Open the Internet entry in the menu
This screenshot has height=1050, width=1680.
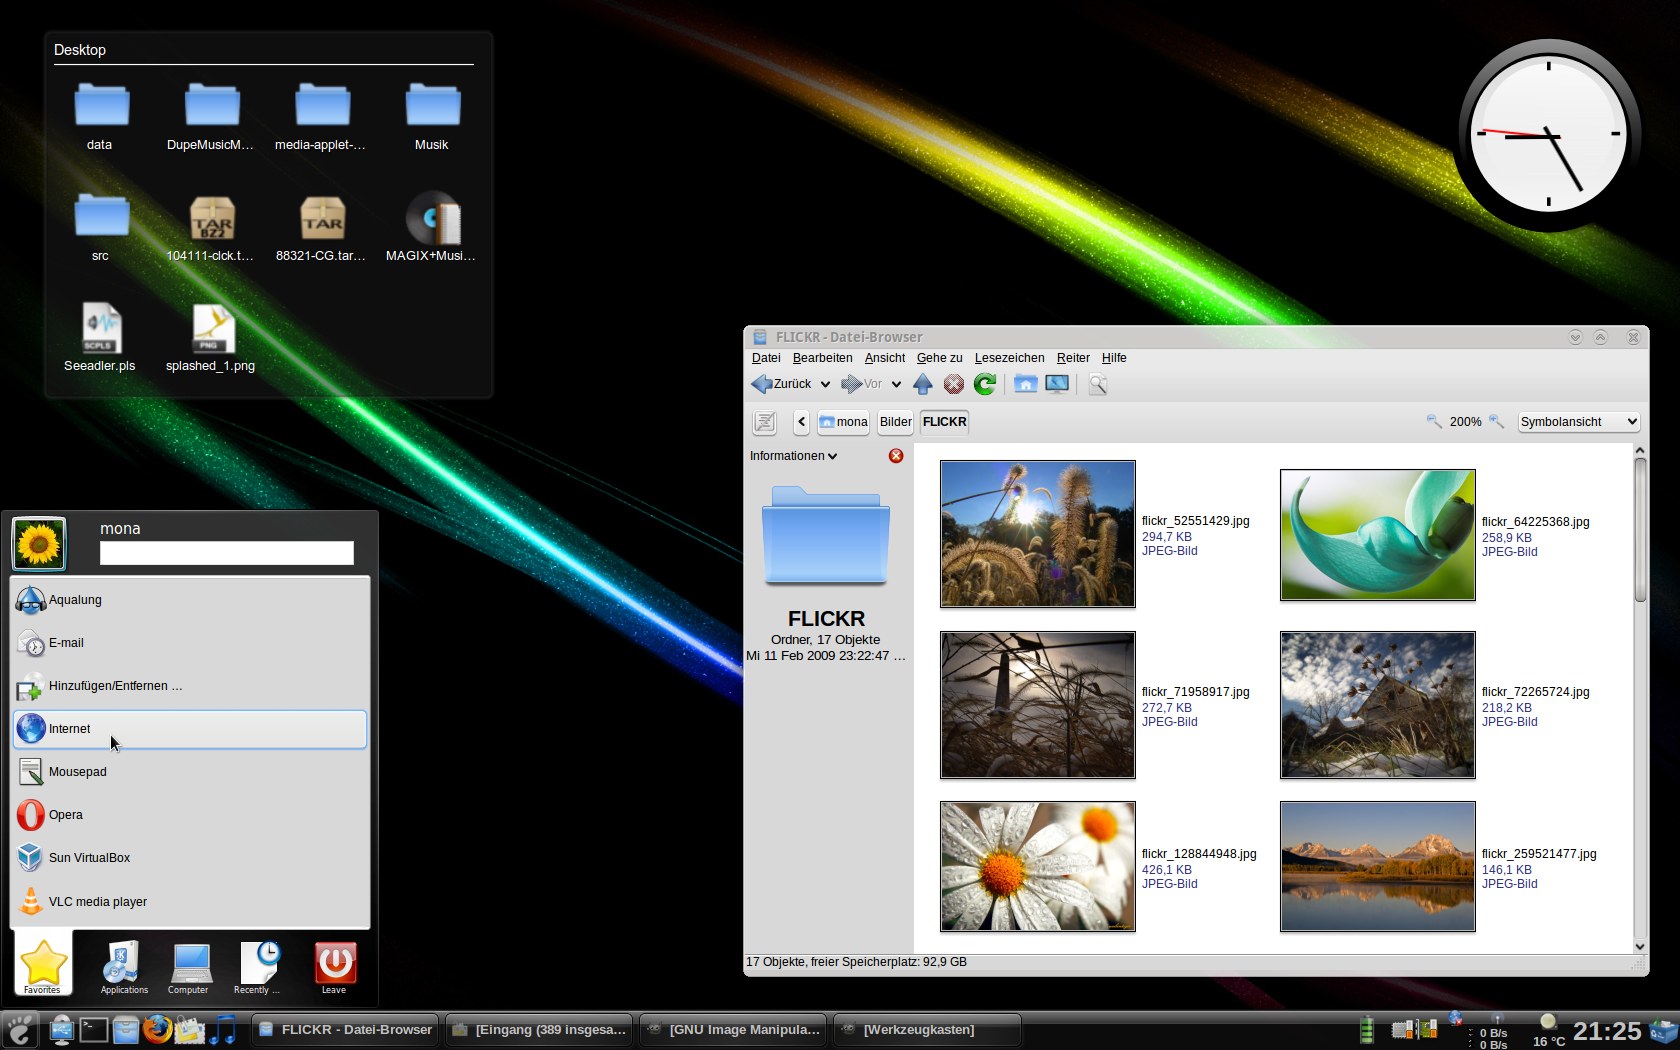(190, 729)
